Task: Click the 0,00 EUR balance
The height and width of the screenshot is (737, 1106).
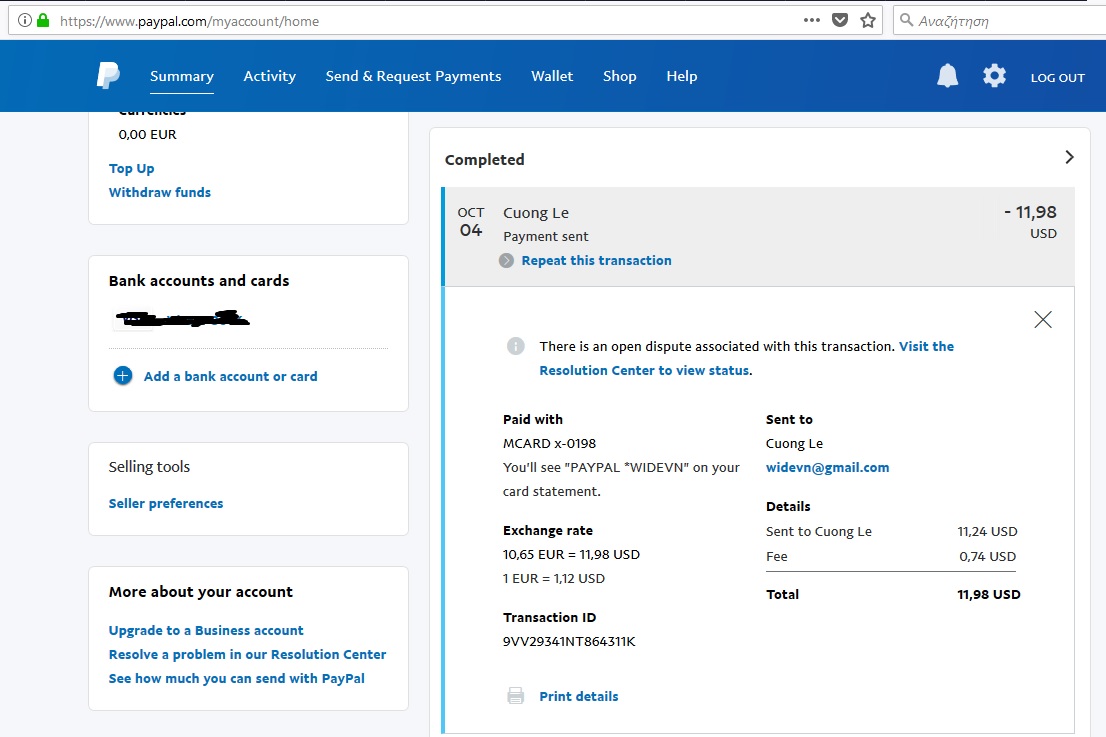Action: pos(147,135)
